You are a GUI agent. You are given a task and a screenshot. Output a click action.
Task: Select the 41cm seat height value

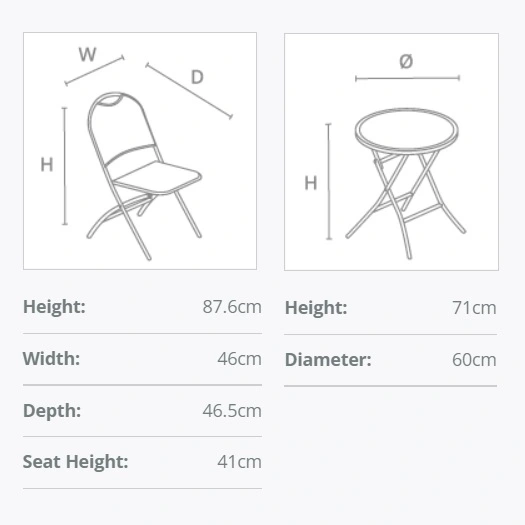pyautogui.click(x=239, y=462)
